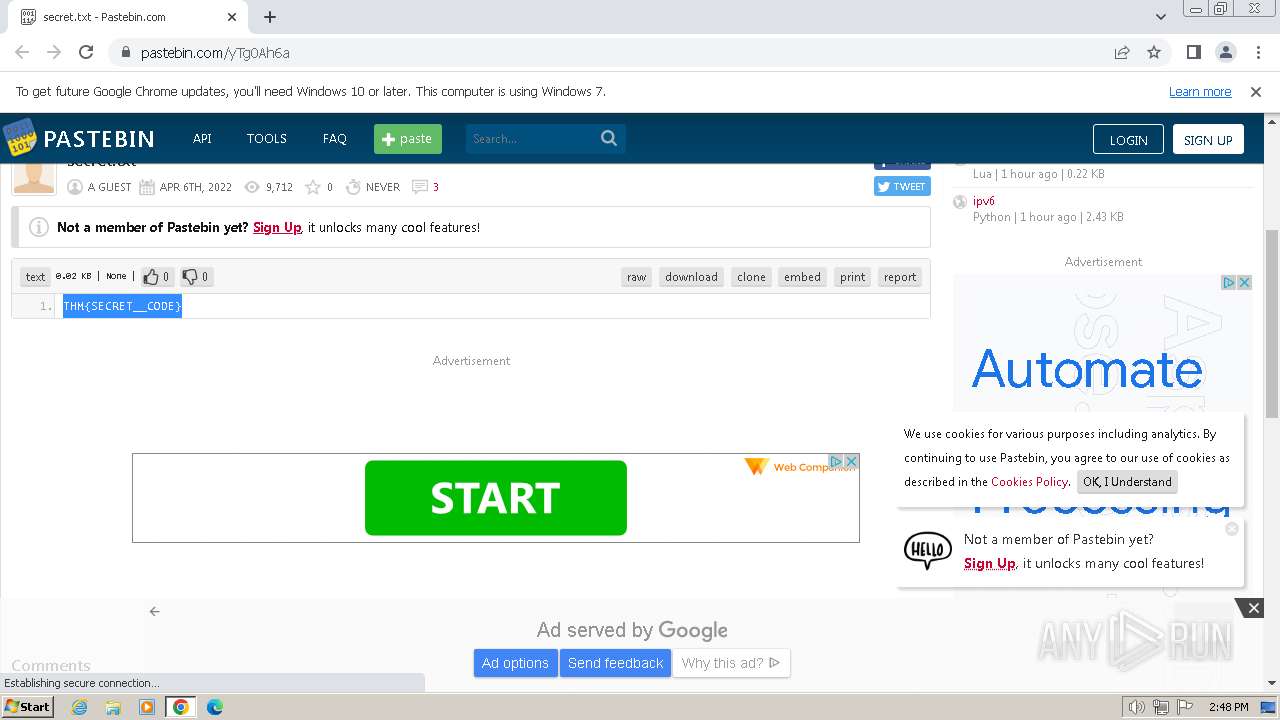This screenshot has height=720, width=1280.
Task: Close the START banner ad X icon
Action: click(852, 461)
